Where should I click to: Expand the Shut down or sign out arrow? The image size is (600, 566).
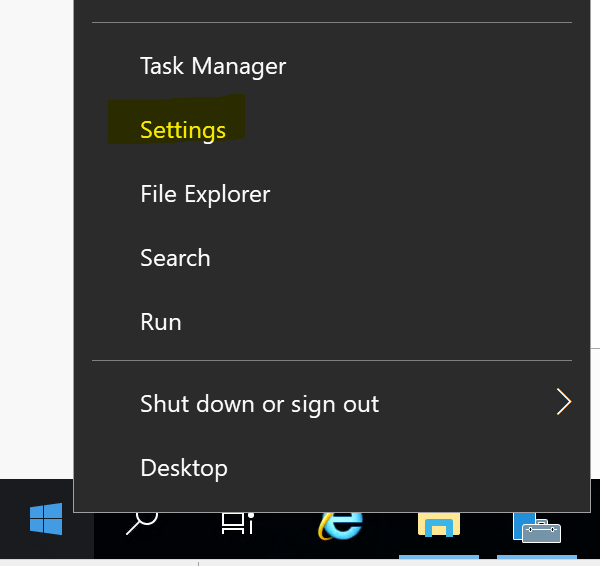[563, 403]
